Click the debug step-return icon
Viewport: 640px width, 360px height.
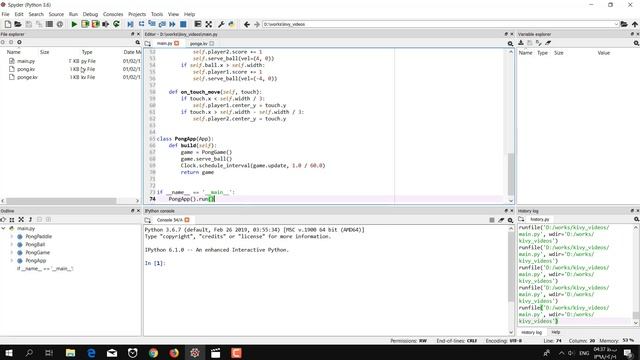[x=162, y=24]
